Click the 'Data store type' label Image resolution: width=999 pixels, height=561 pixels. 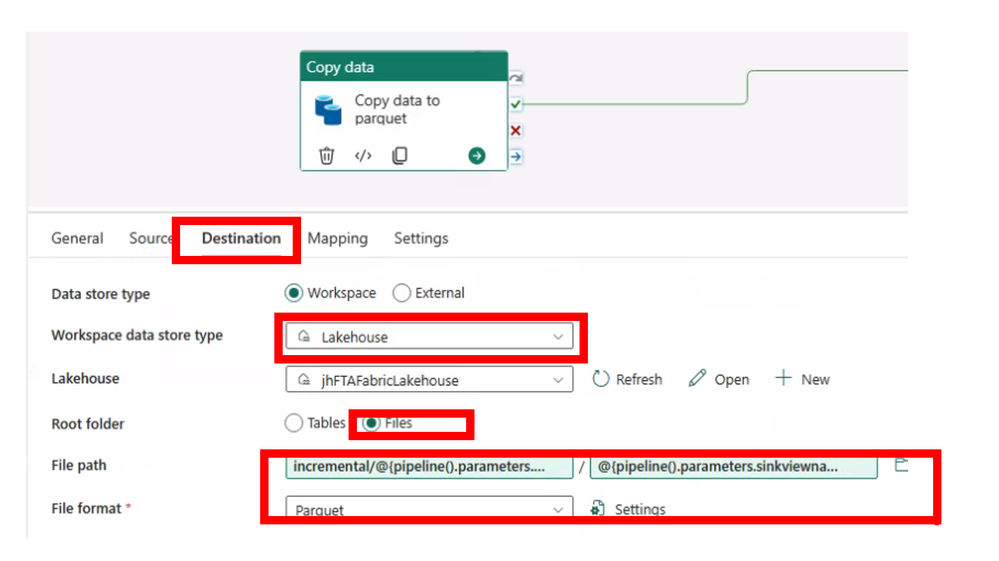[x=101, y=294]
